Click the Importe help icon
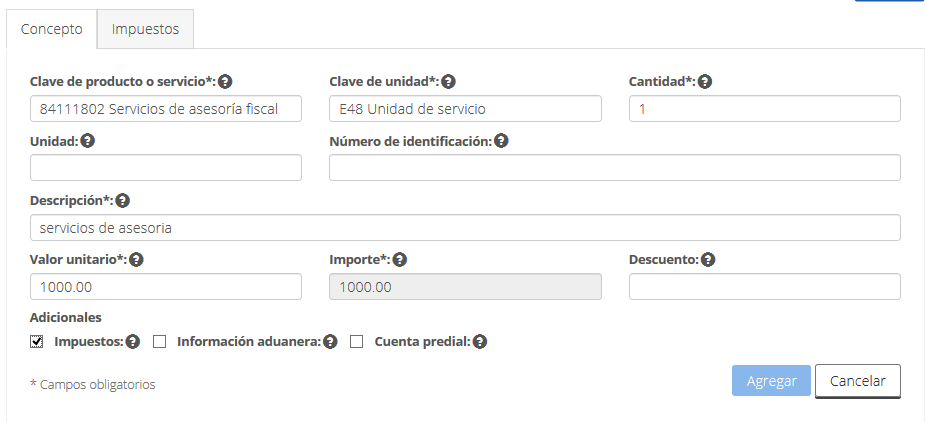This screenshot has height=422, width=925. point(400,260)
